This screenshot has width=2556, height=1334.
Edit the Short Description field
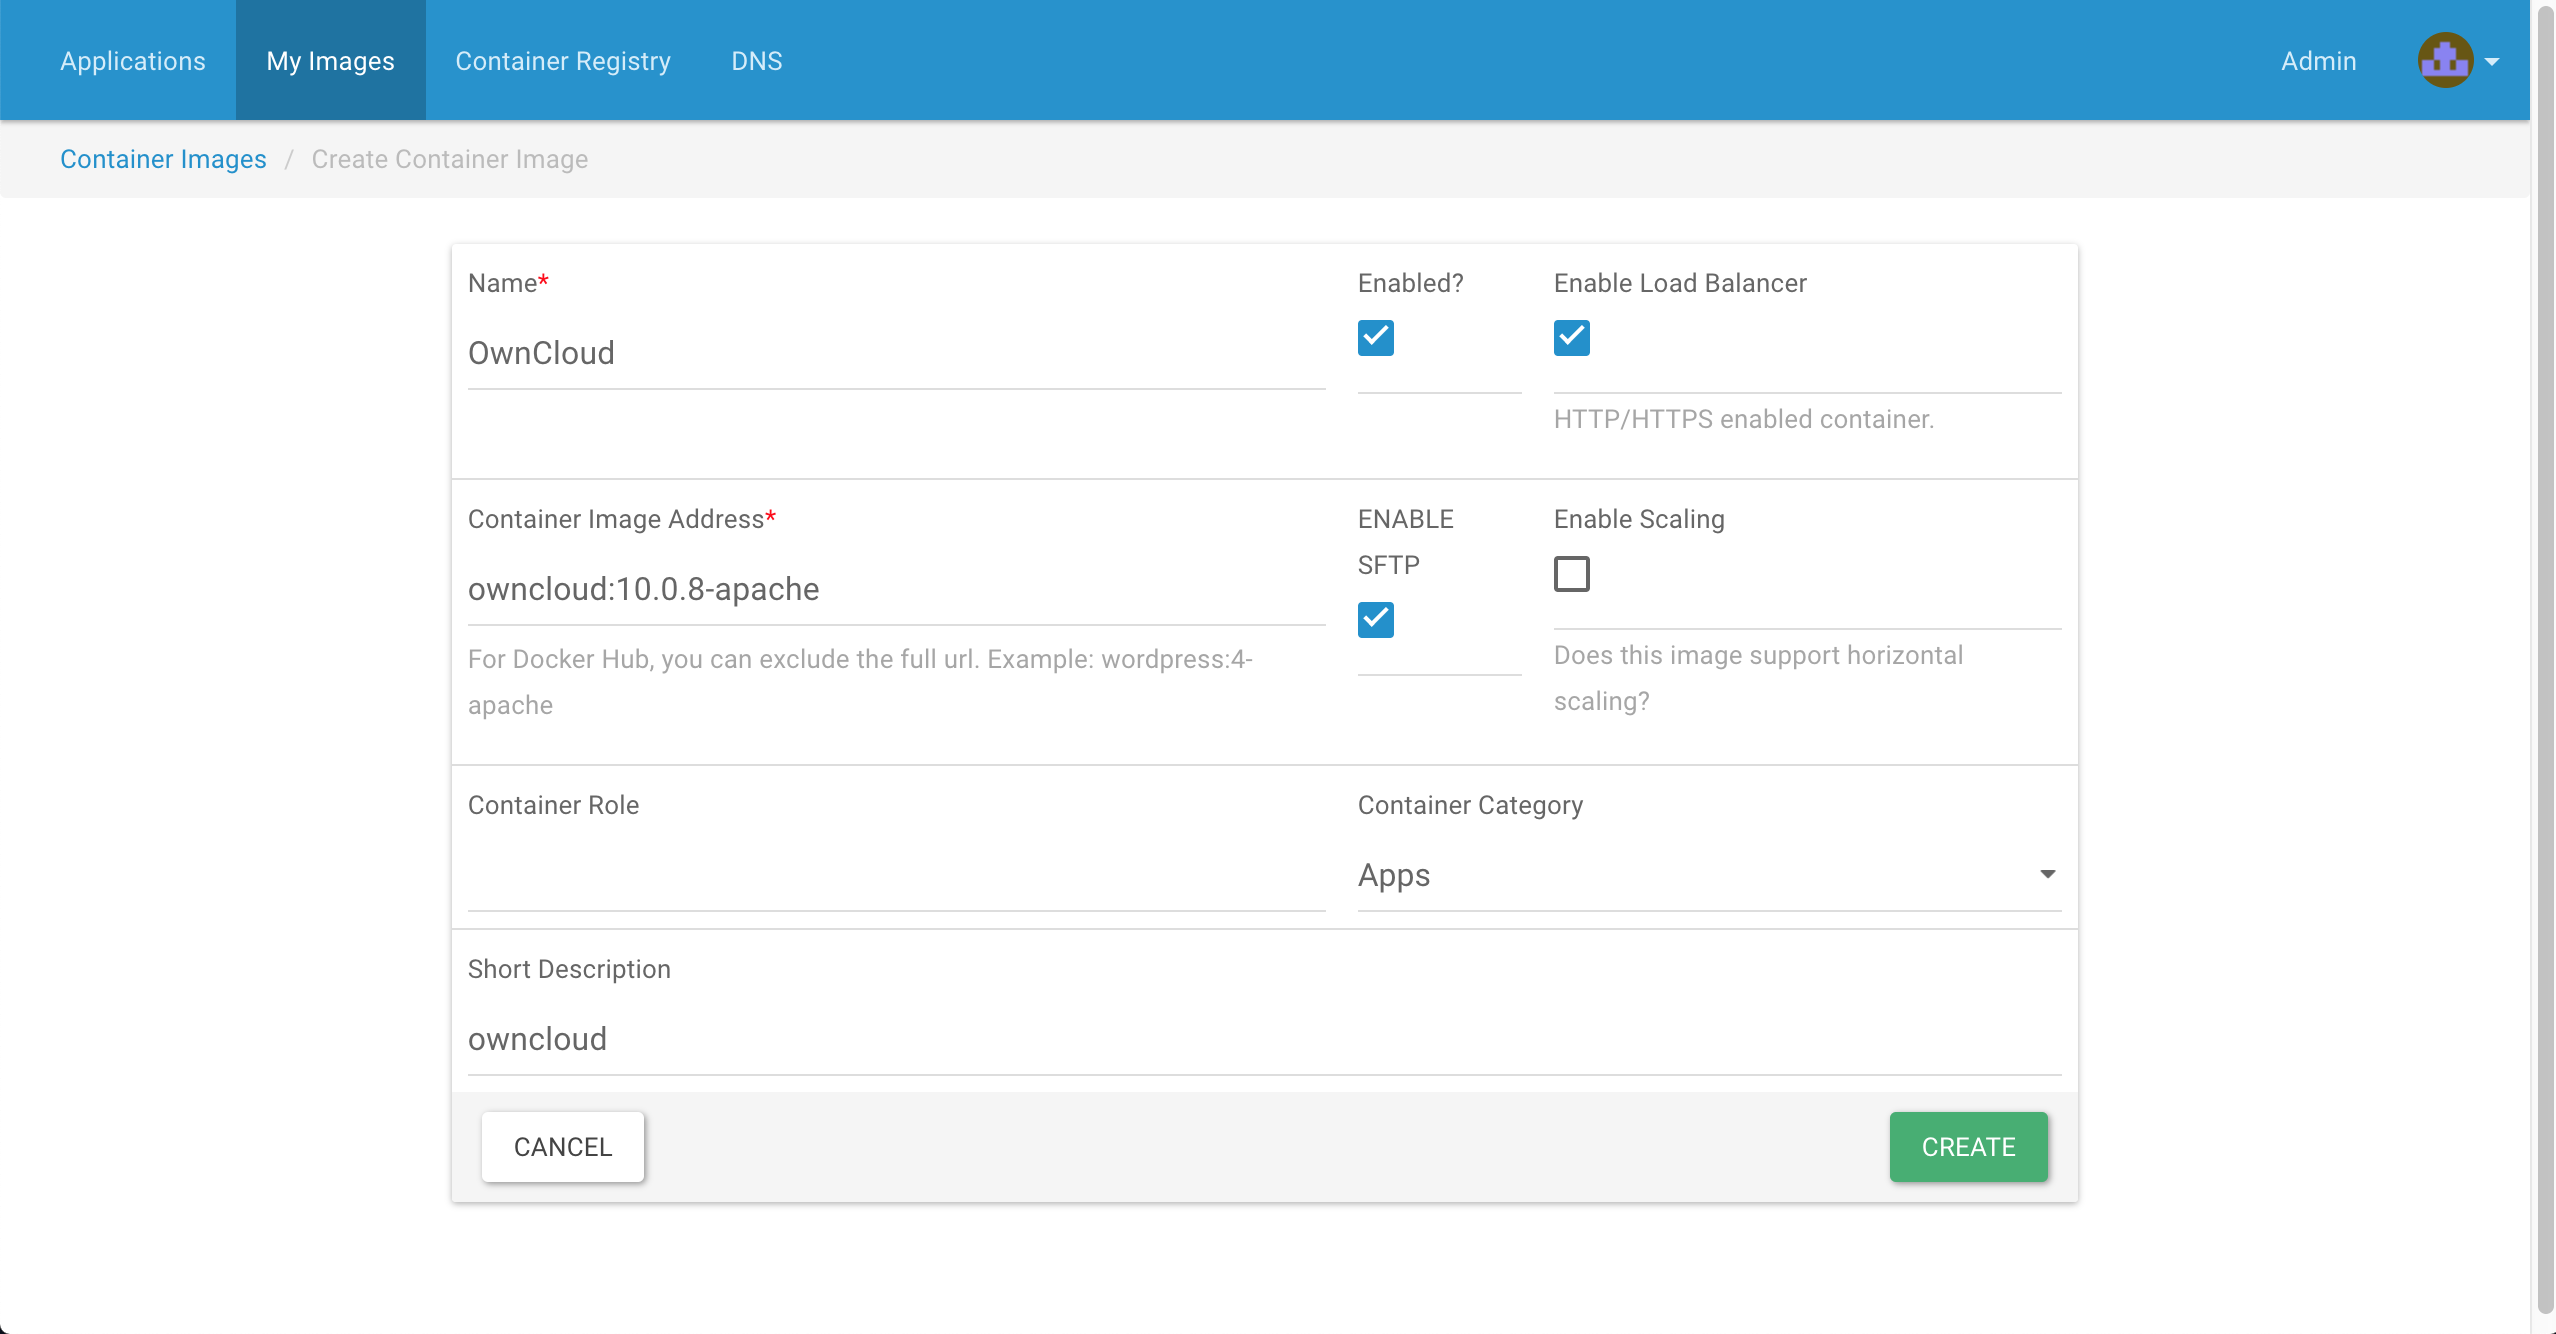click(x=1264, y=1039)
